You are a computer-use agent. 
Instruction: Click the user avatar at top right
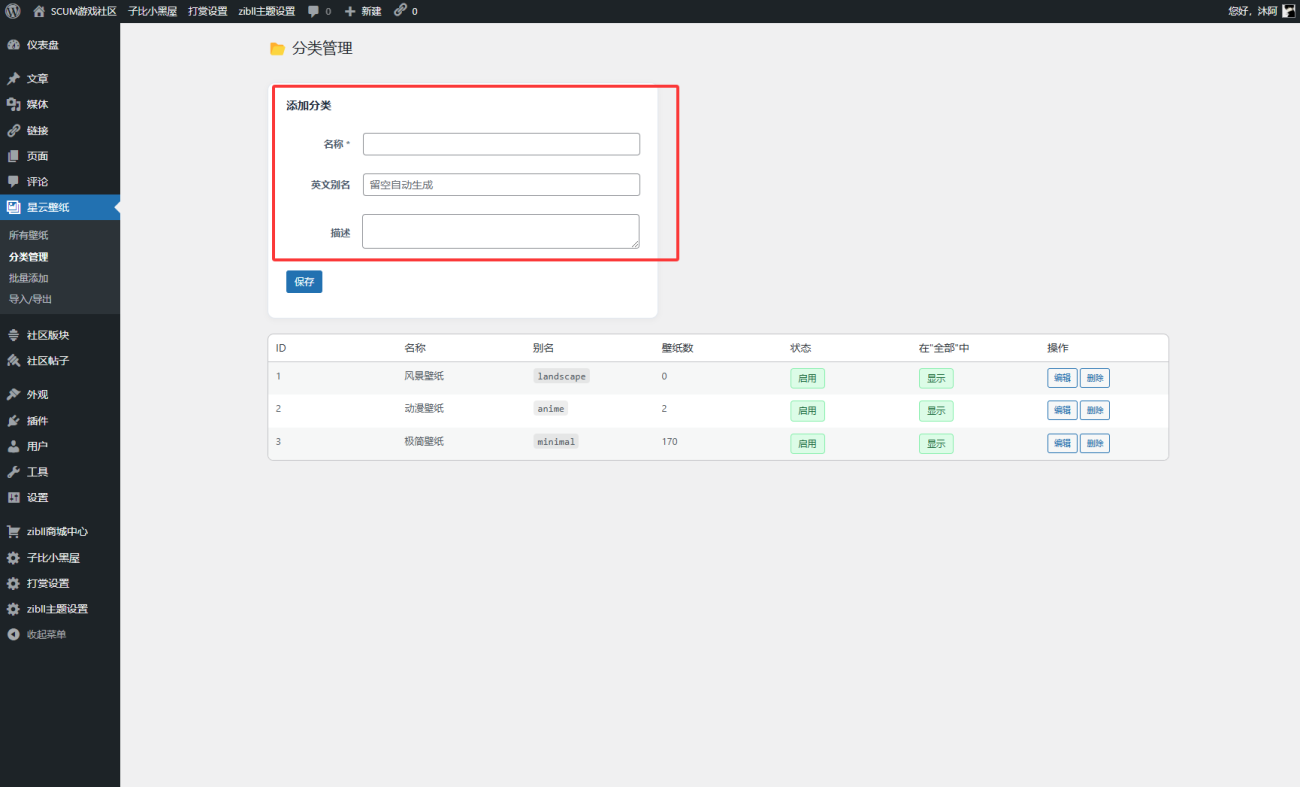[1289, 11]
